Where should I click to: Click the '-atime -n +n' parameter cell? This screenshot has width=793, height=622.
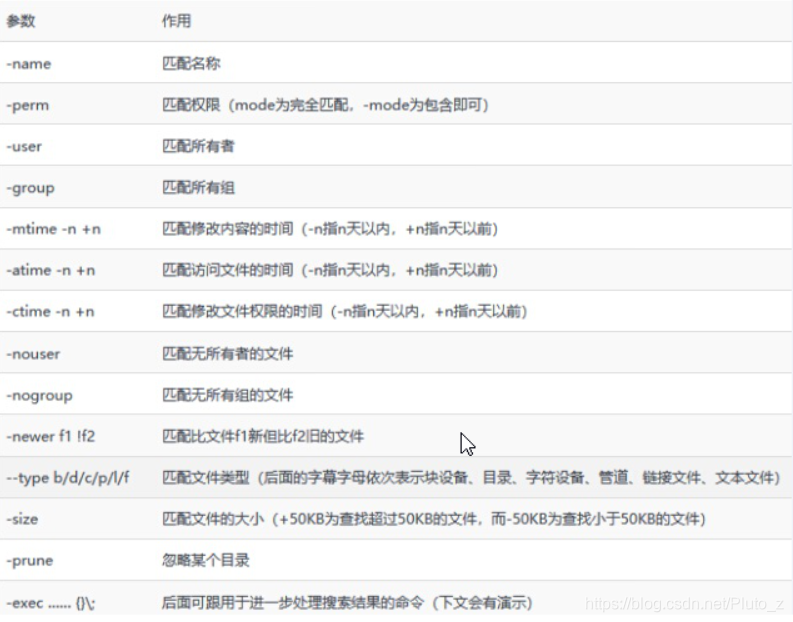tap(51, 271)
